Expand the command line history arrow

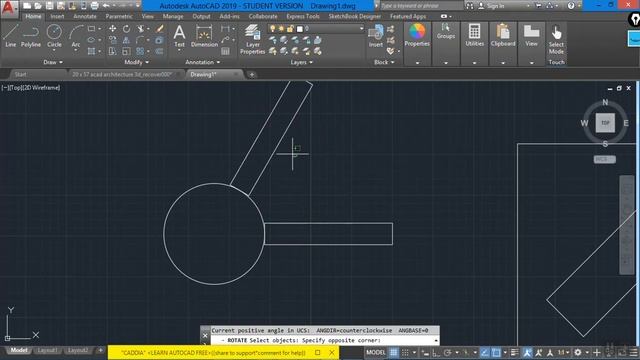click(x=436, y=340)
